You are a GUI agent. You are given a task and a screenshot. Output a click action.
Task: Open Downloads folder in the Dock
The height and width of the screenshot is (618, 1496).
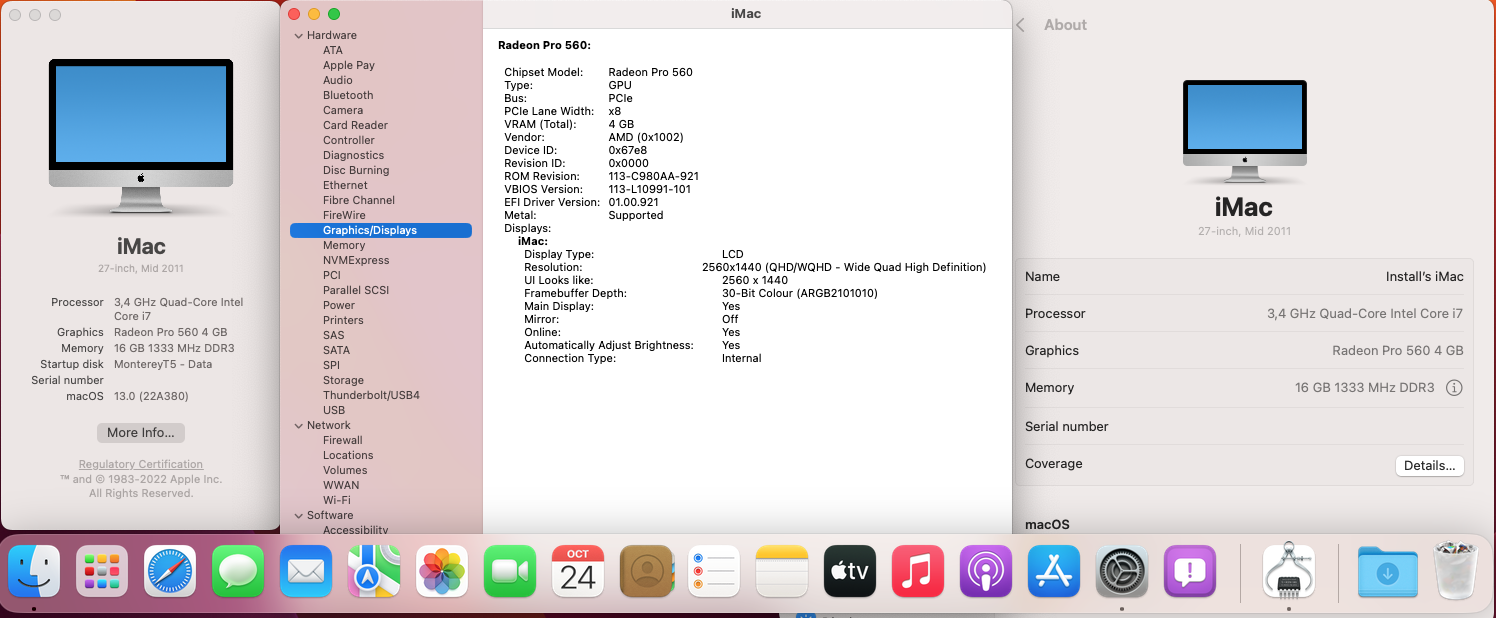pyautogui.click(x=1386, y=572)
